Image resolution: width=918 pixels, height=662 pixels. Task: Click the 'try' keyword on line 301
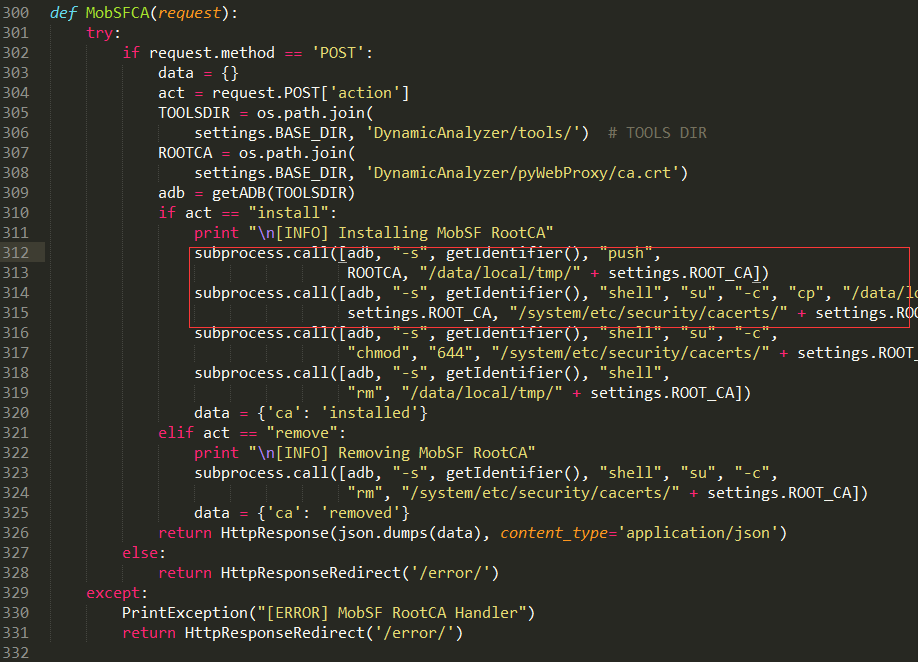pos(100,33)
